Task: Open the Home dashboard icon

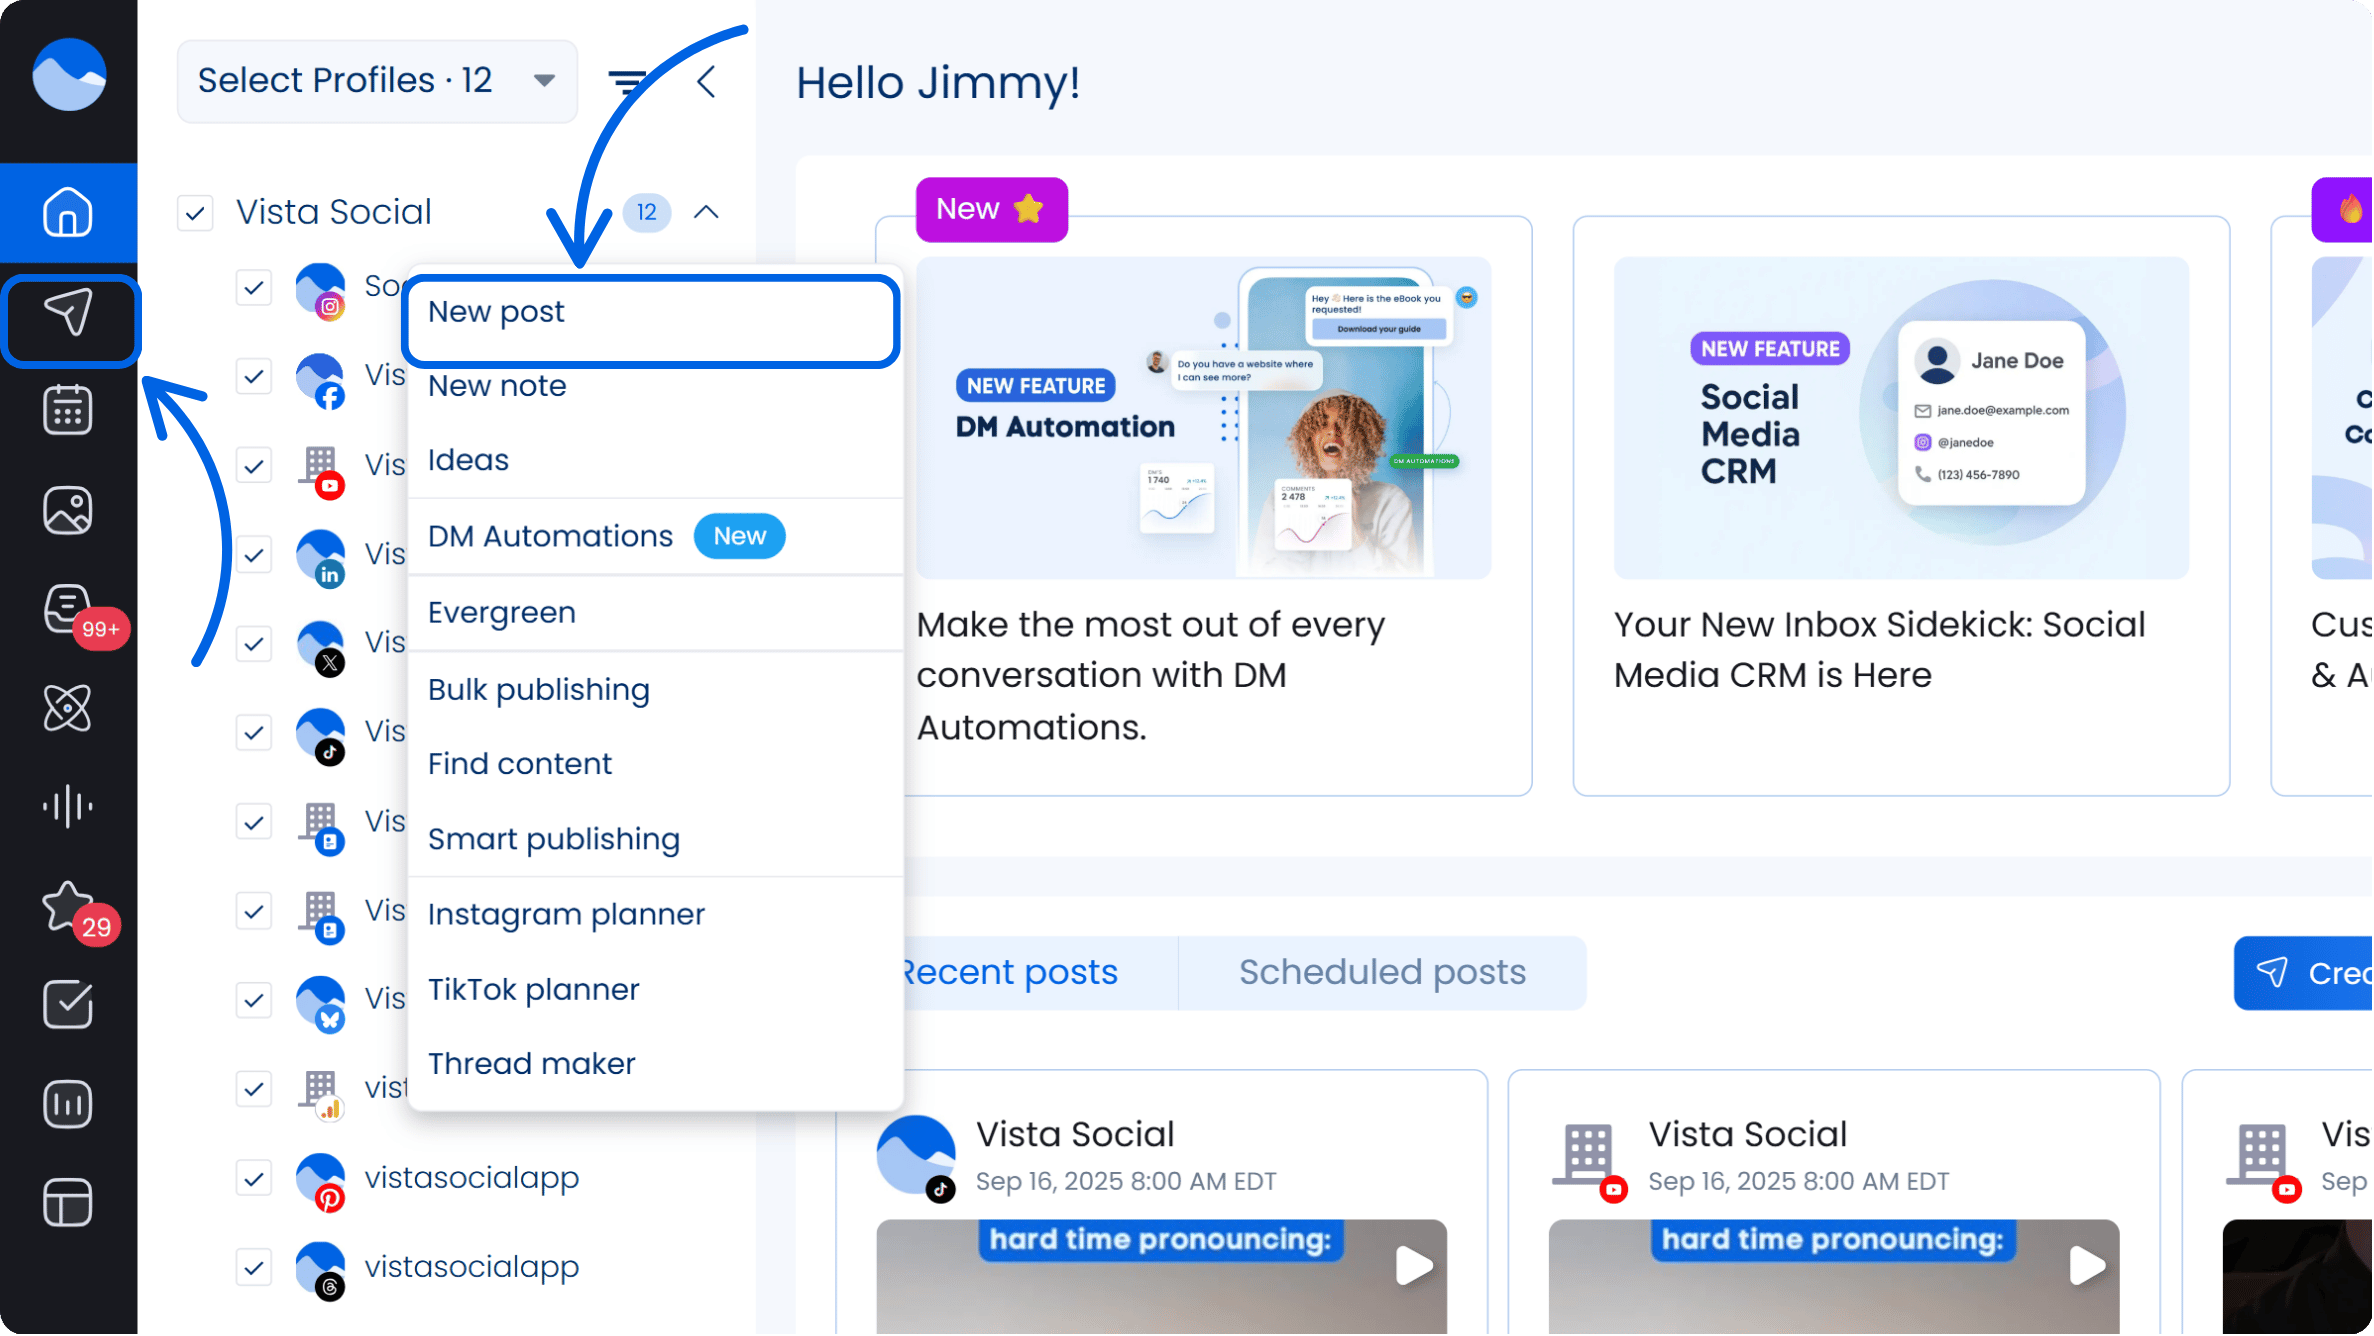Action: [x=68, y=212]
